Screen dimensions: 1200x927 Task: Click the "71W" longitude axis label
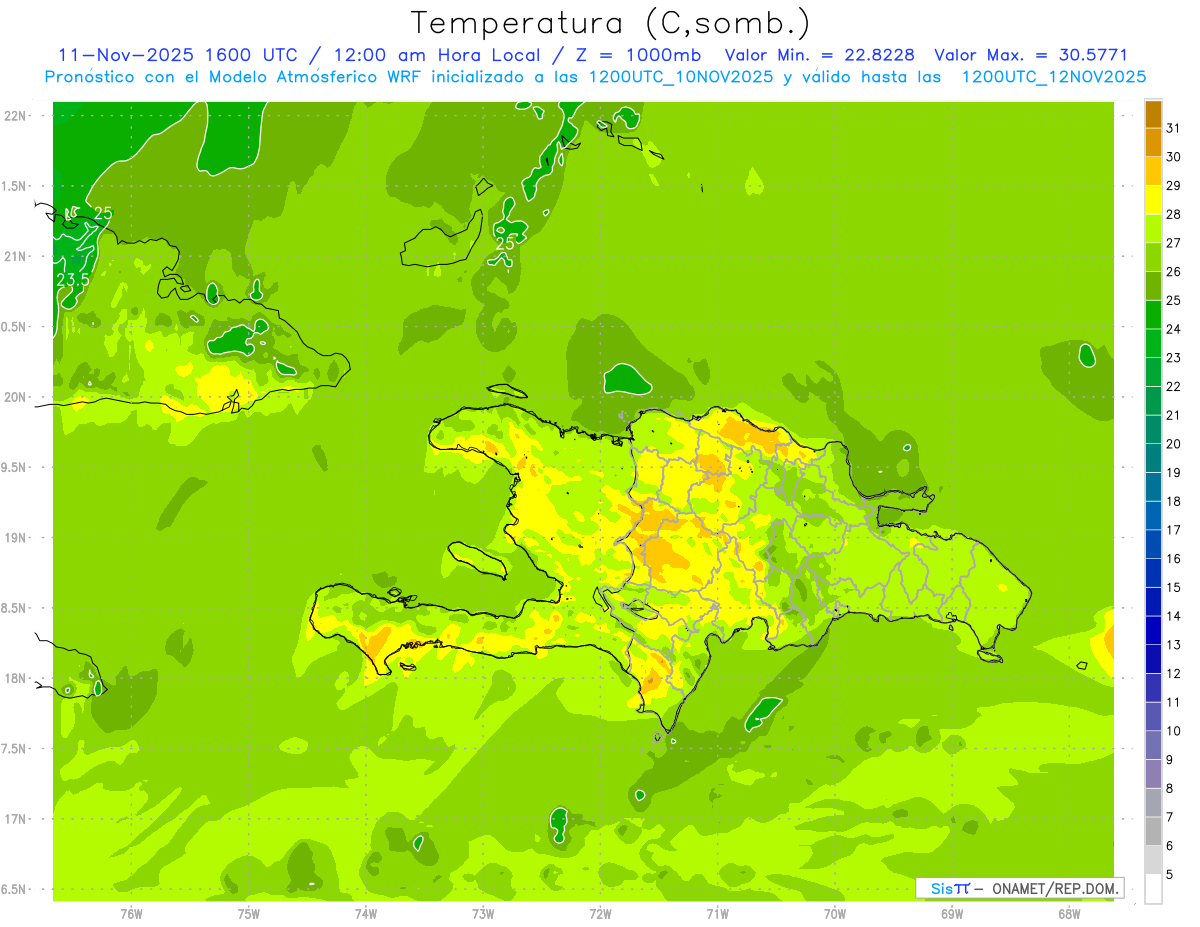click(717, 913)
